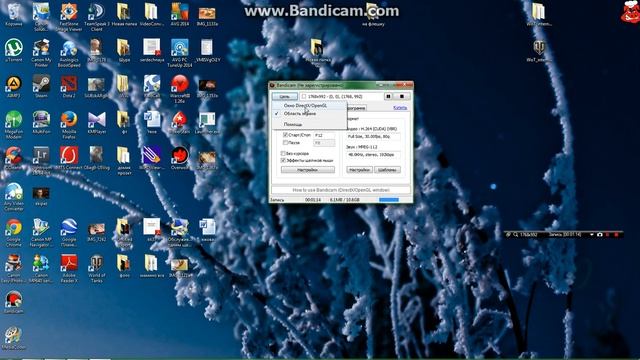The image size is (640, 360).
Task: Open World of Tanks desktop icon
Action: pyautogui.click(x=97, y=269)
